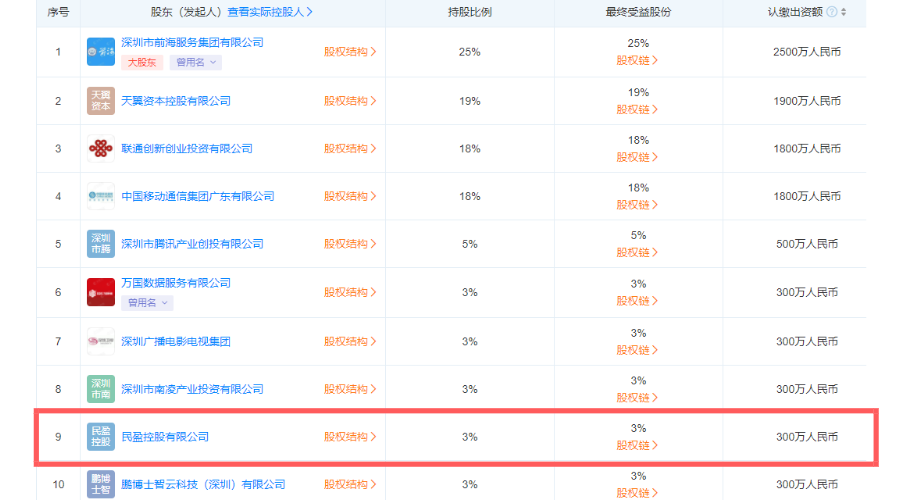View 股权结构 for 深圳广播电影电视集团
The image size is (900, 500).
(350, 342)
